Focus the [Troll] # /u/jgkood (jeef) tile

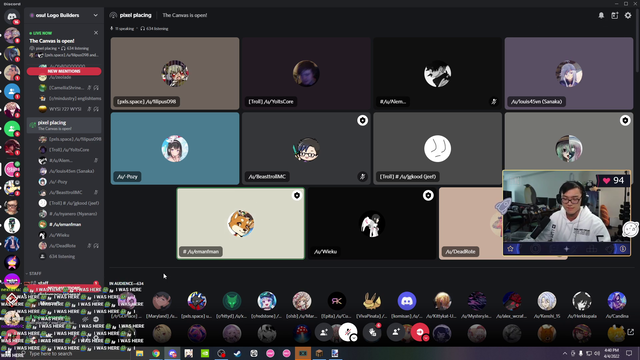point(438,149)
